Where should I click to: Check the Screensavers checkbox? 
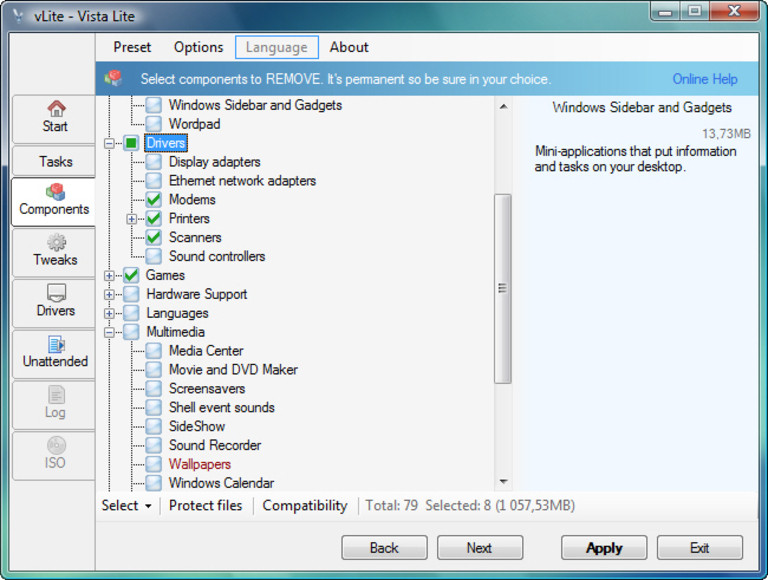(x=154, y=388)
